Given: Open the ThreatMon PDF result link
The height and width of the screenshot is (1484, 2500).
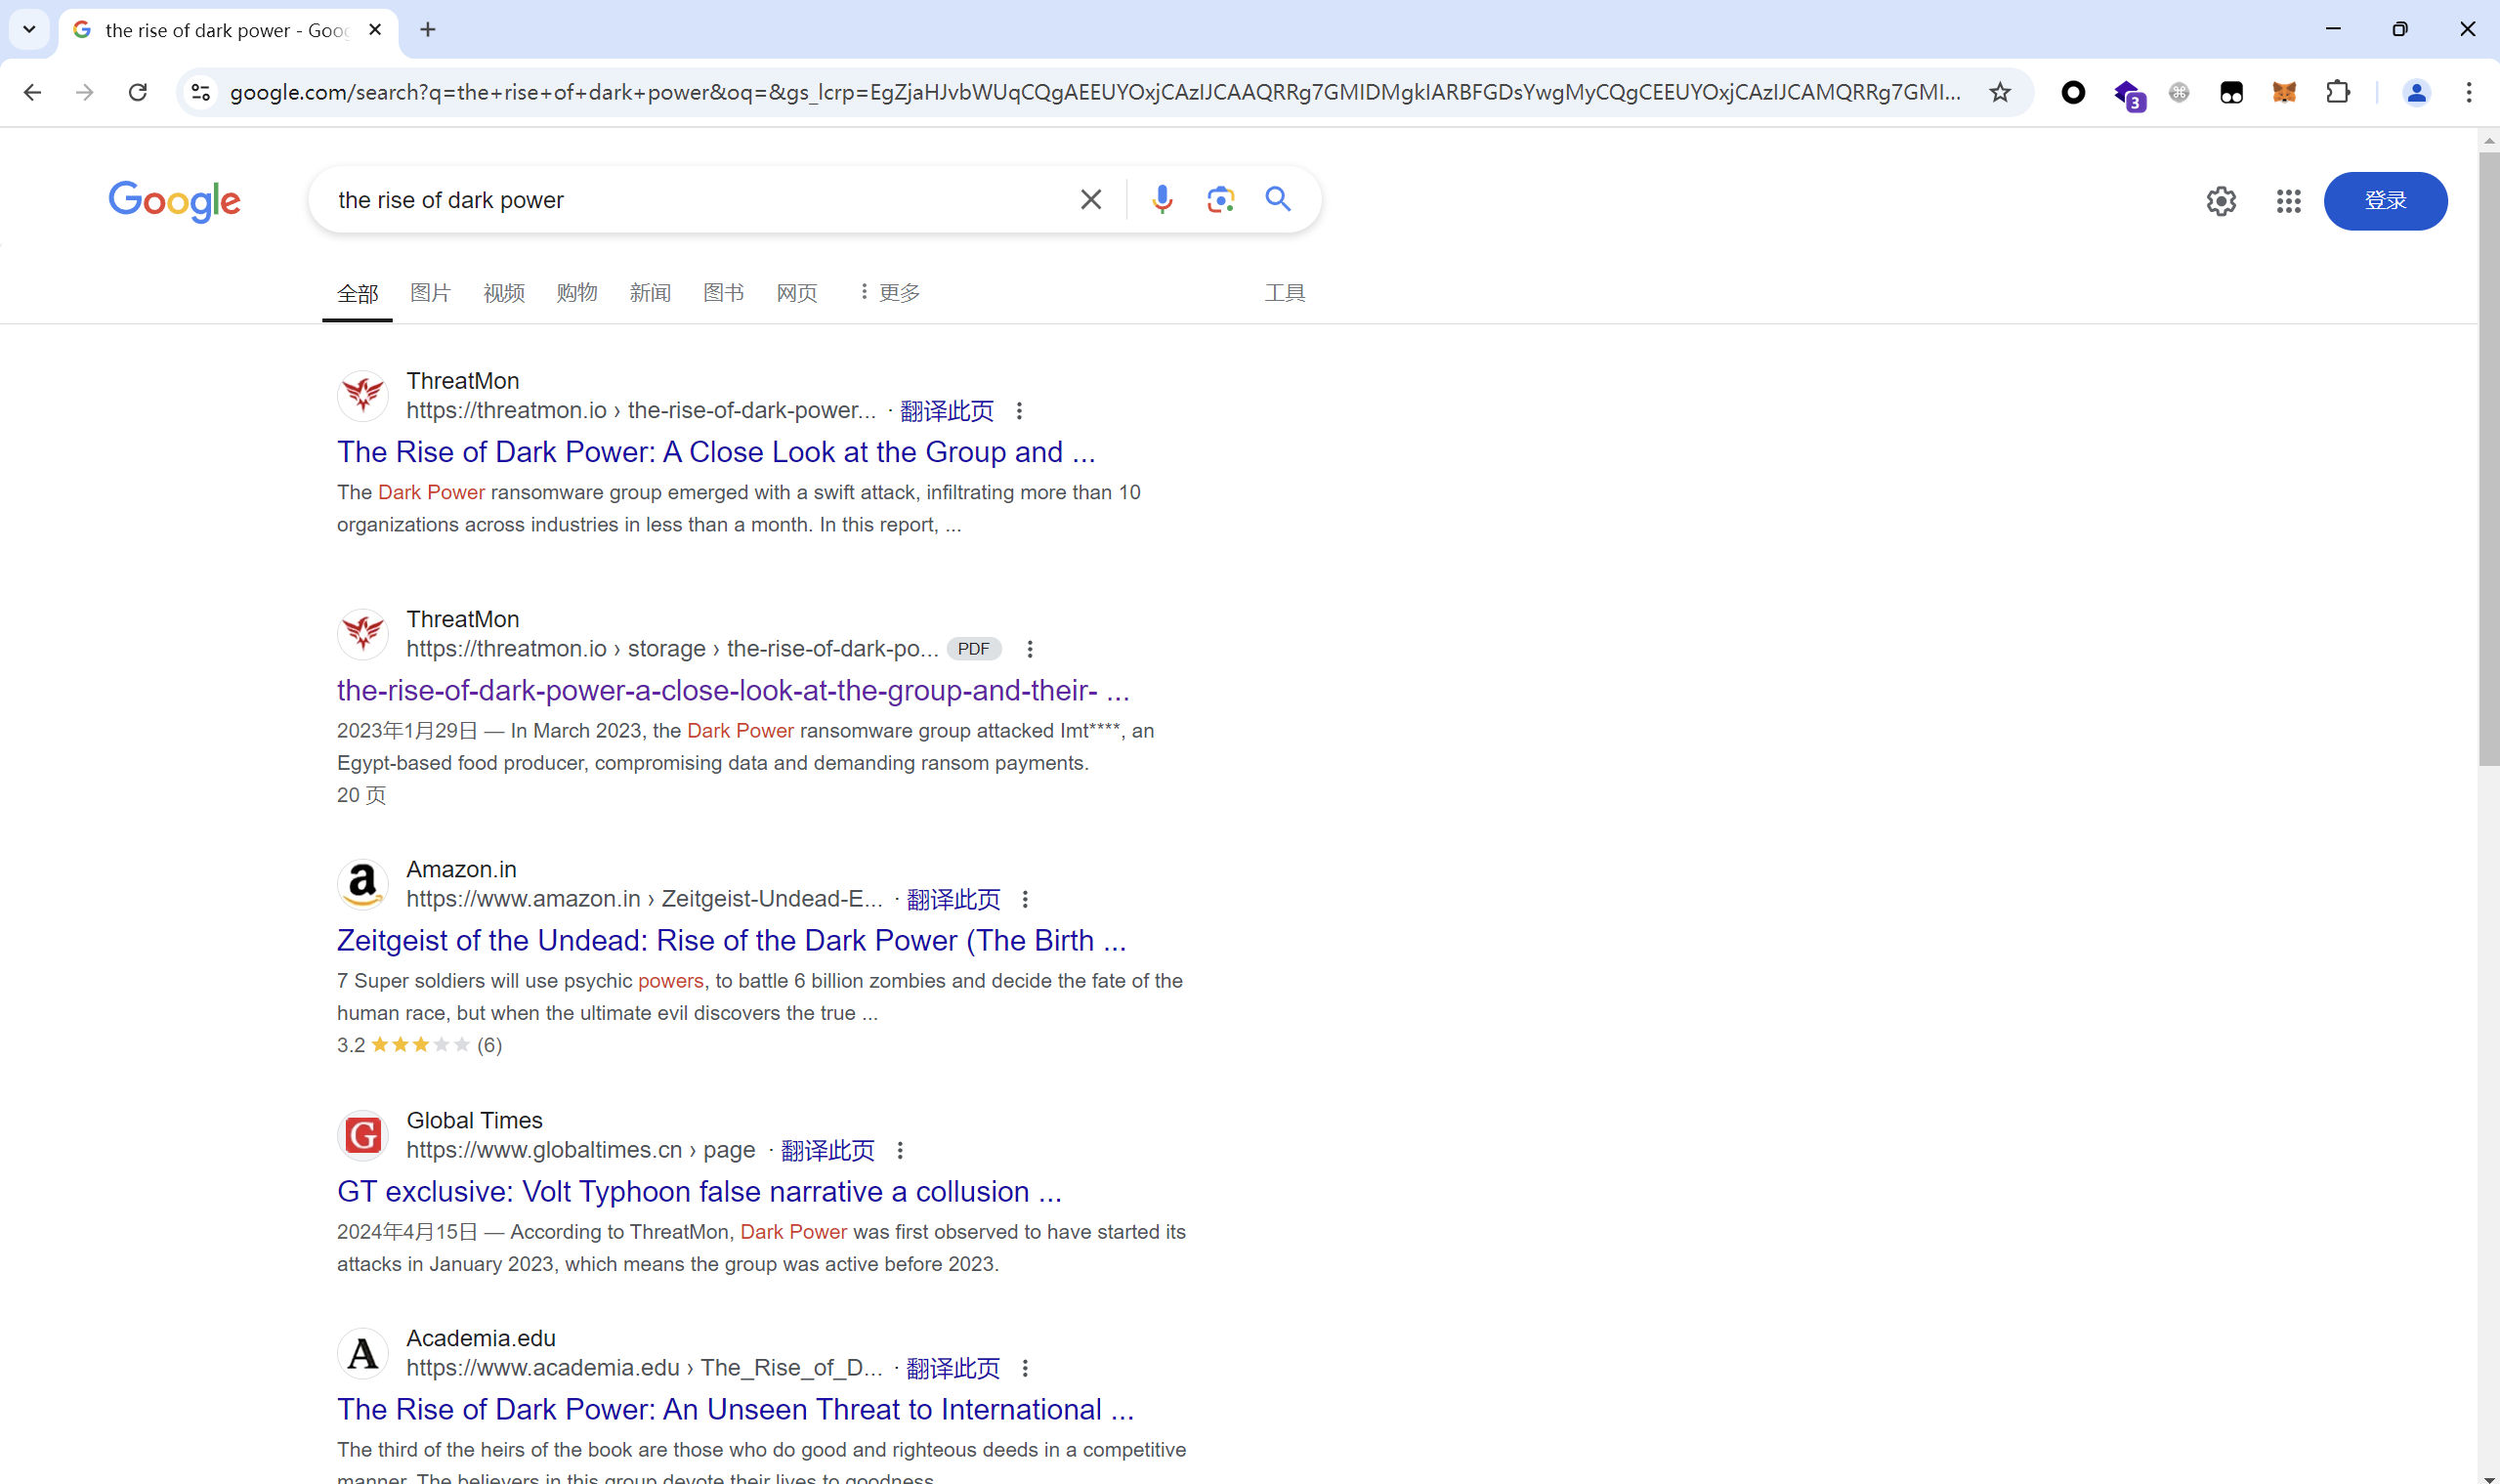Looking at the screenshot, I should tap(733, 690).
